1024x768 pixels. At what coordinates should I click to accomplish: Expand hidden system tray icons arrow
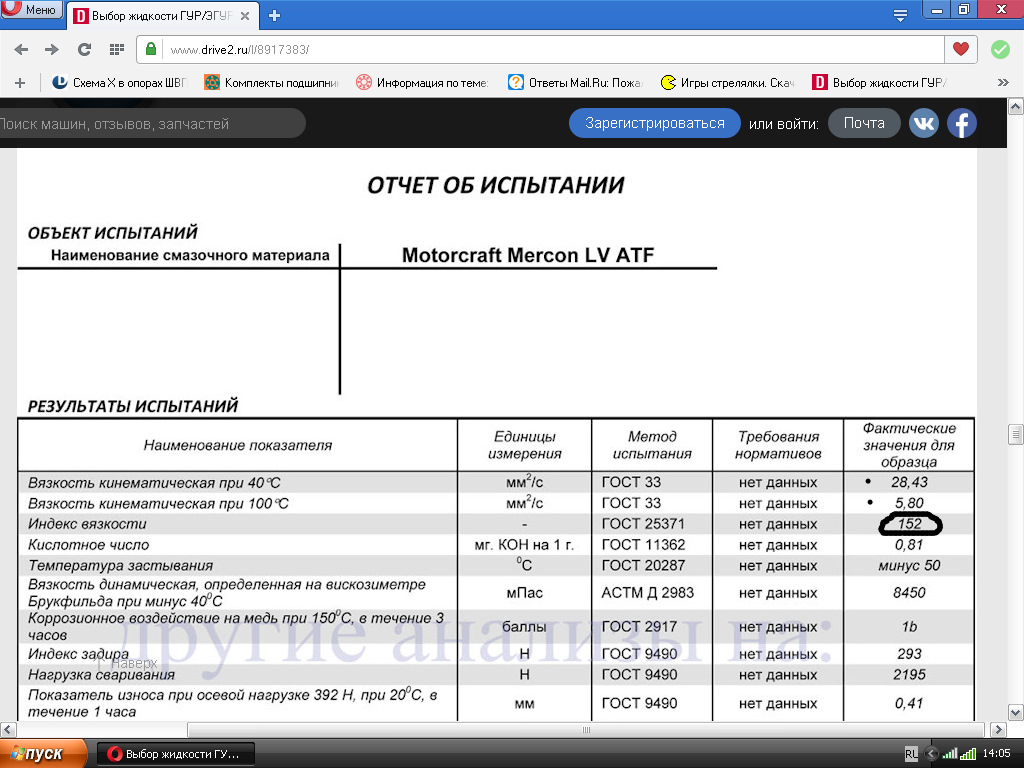[932, 753]
